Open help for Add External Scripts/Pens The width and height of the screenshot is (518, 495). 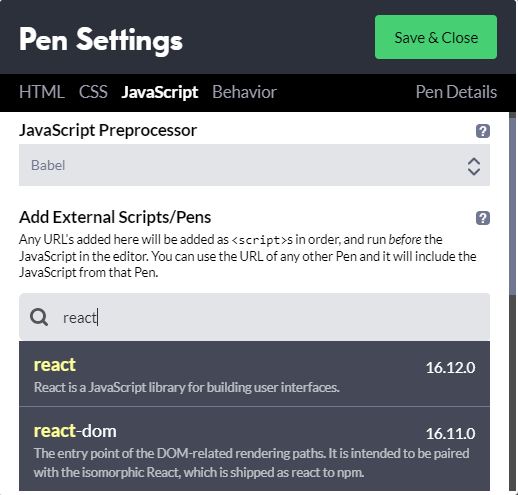(x=483, y=218)
